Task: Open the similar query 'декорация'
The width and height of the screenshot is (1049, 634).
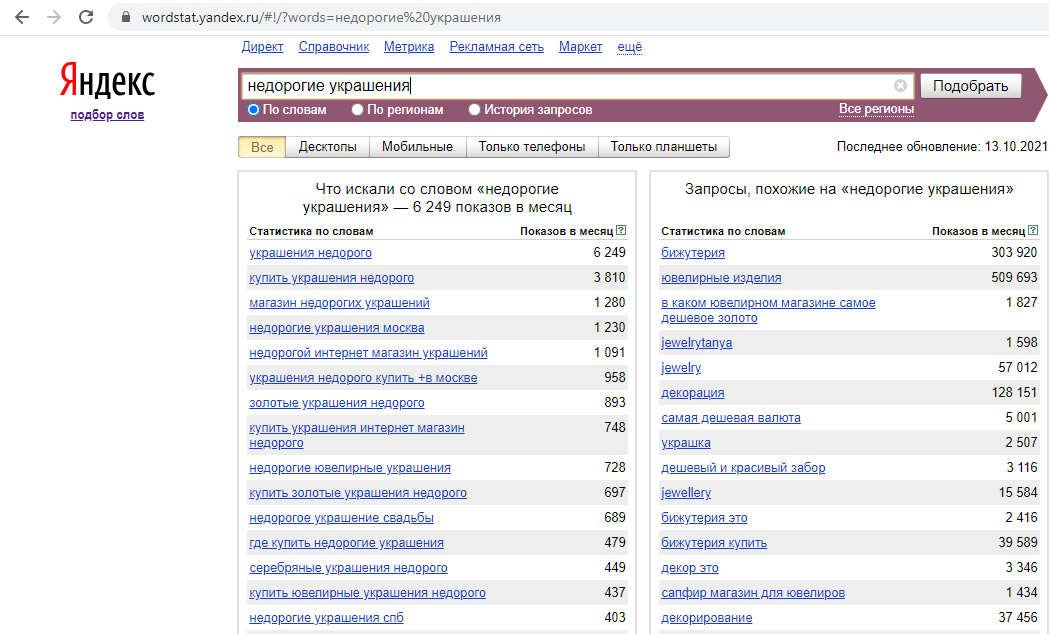Action: (693, 393)
